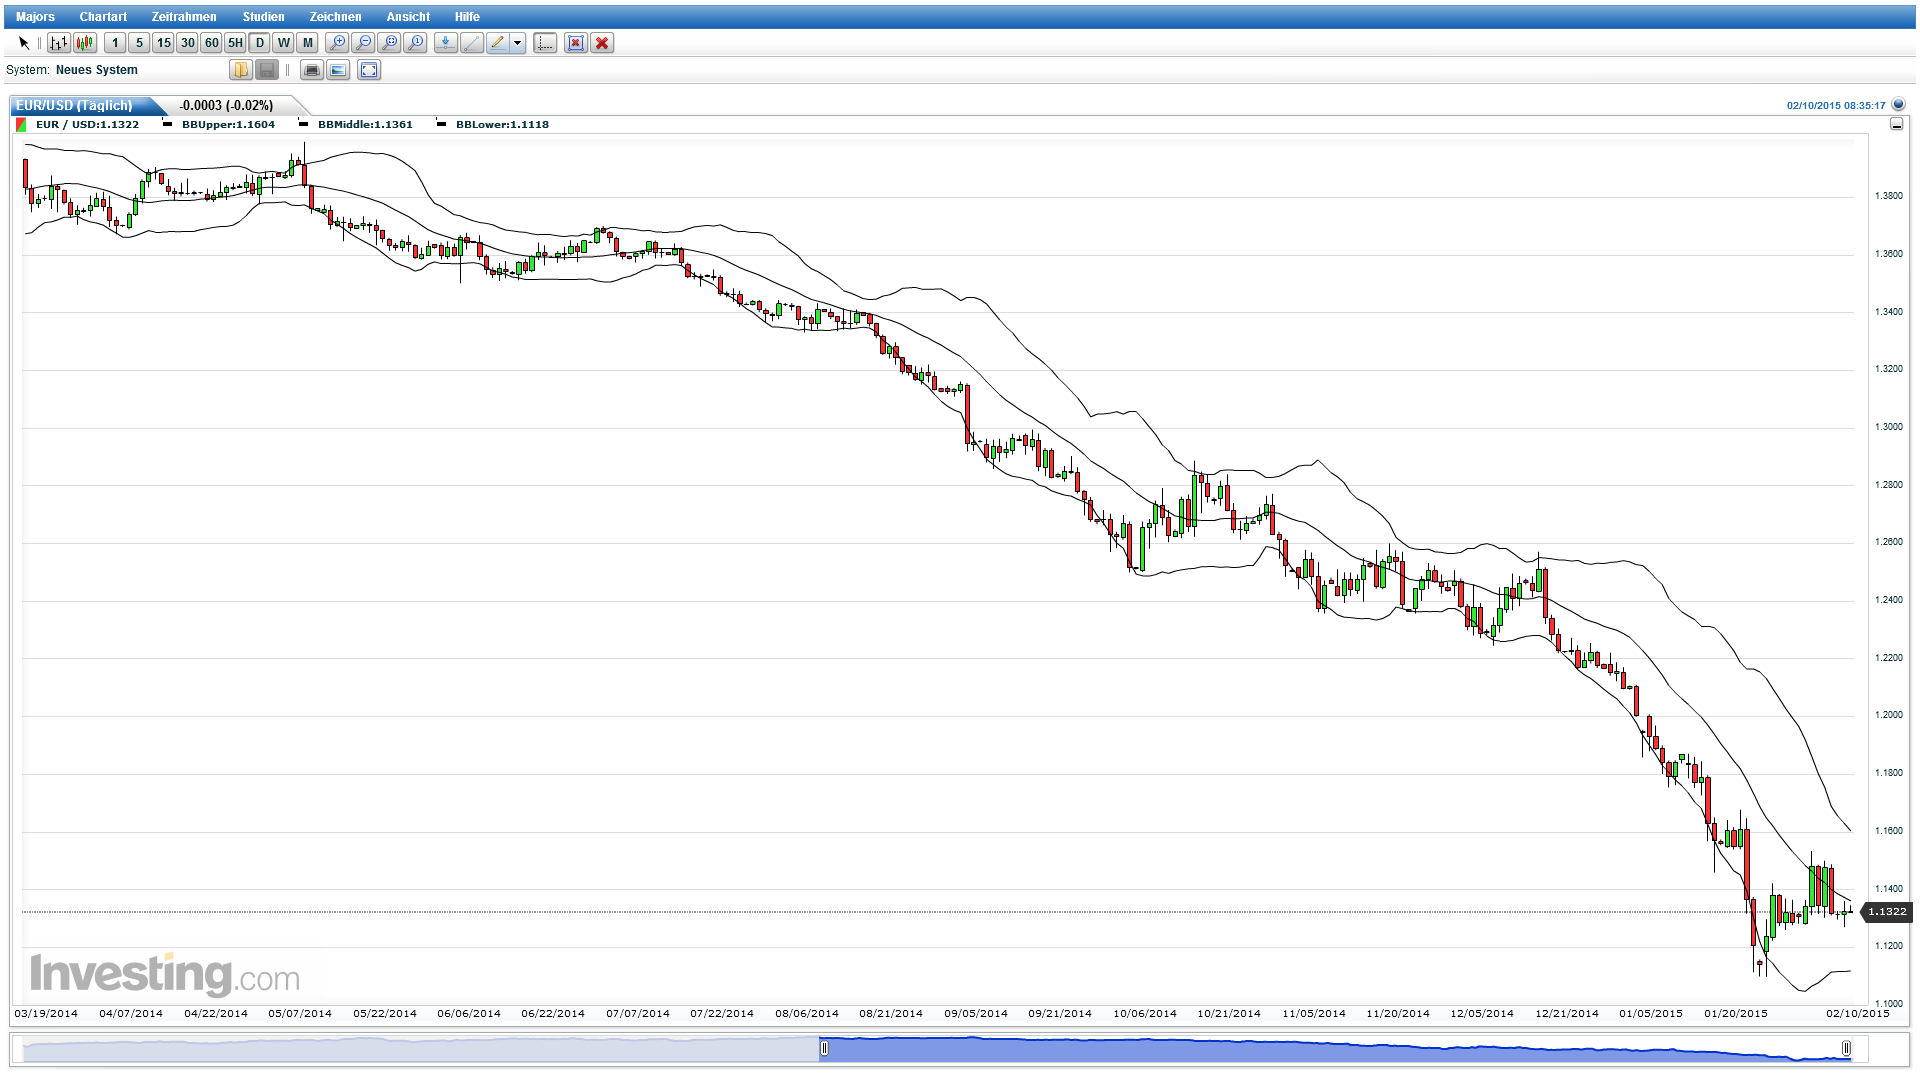Click the save chart image icon
The width and height of the screenshot is (1920, 1080).
click(337, 70)
